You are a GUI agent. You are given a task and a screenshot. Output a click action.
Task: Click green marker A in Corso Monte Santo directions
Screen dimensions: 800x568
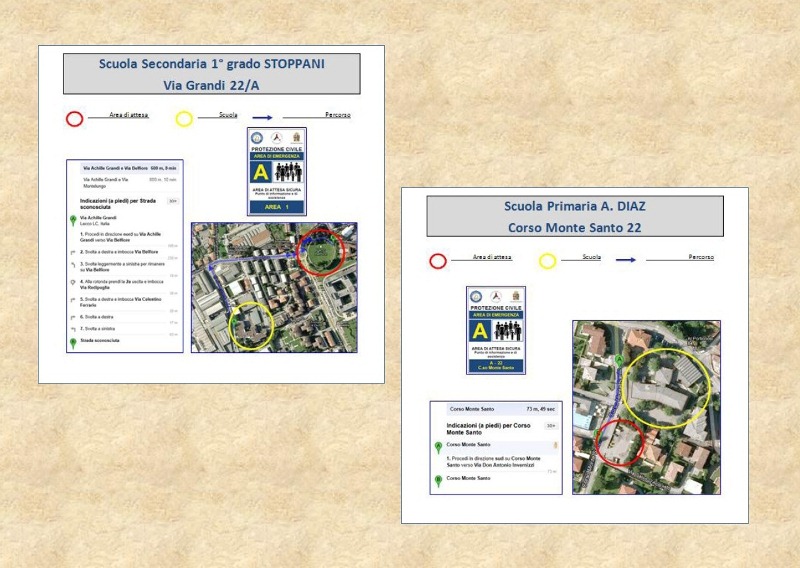click(x=438, y=447)
